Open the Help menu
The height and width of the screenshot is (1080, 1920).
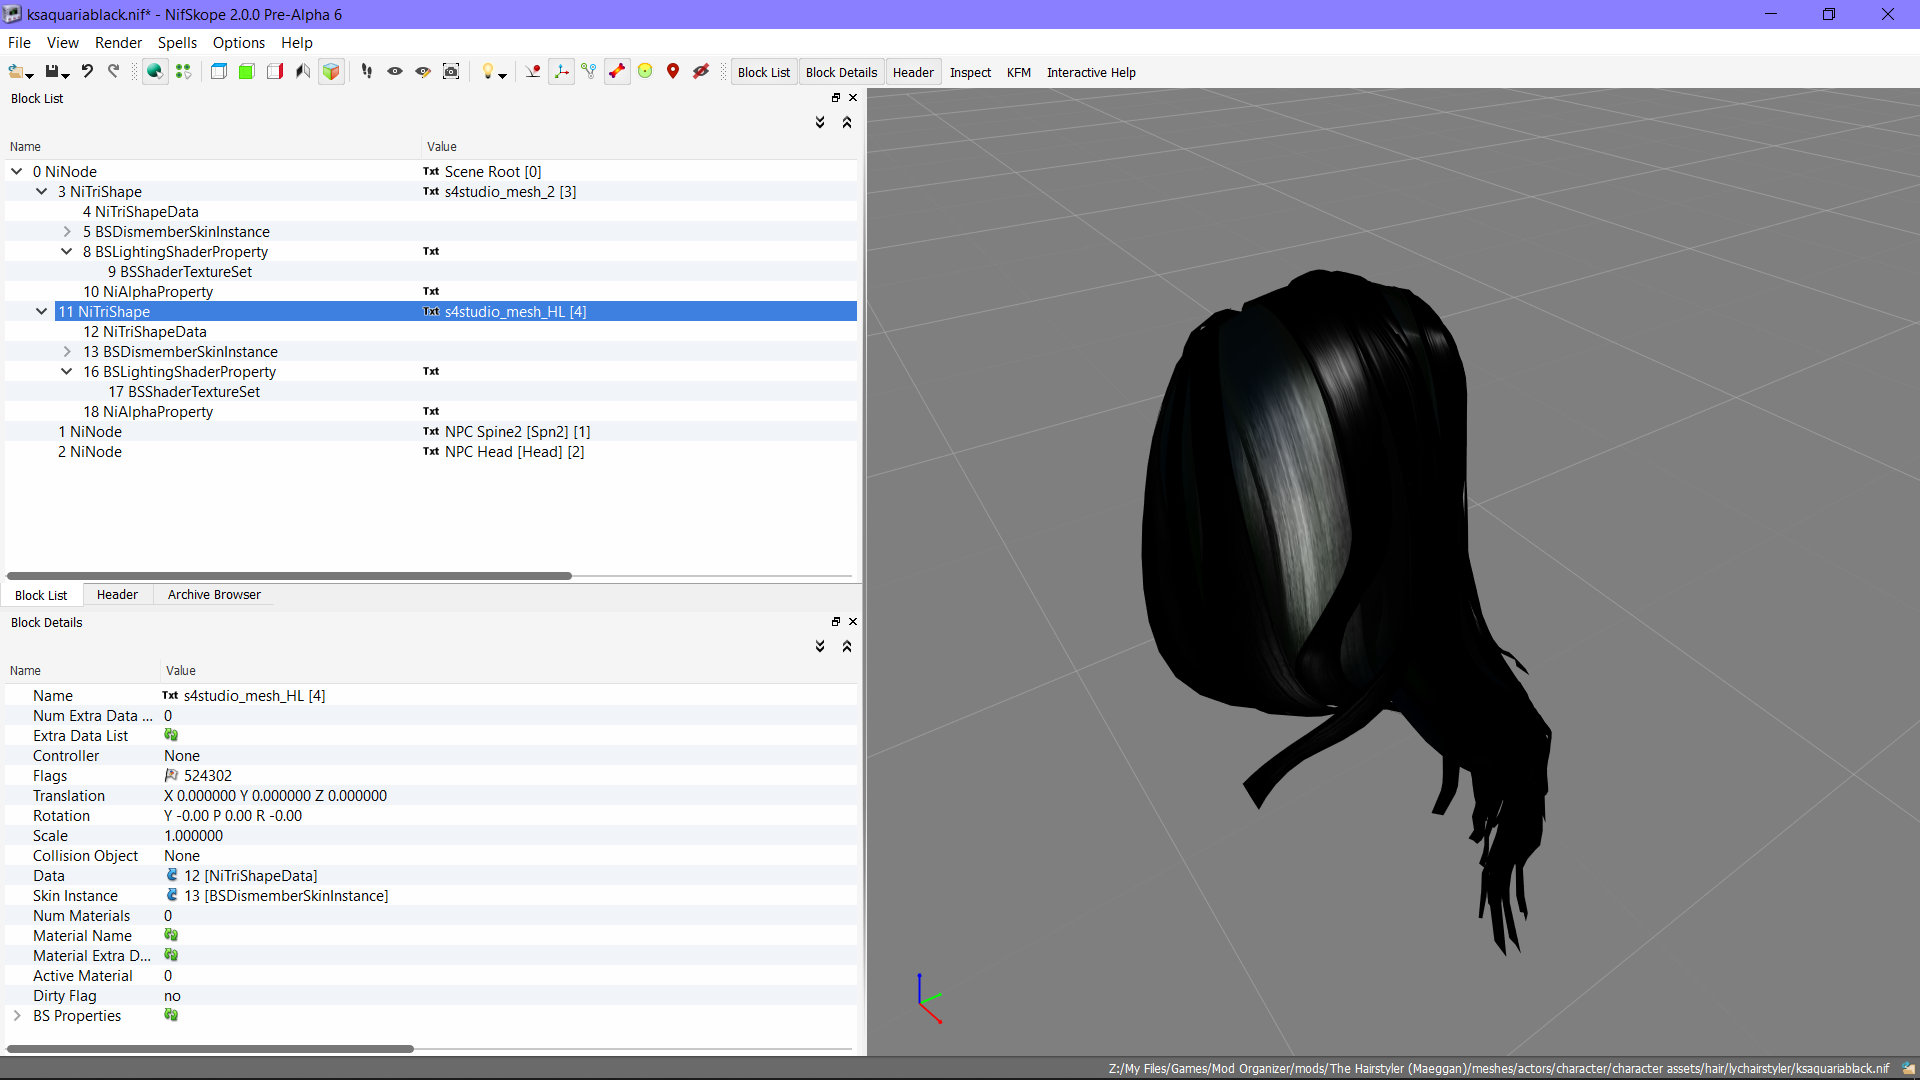[x=297, y=42]
